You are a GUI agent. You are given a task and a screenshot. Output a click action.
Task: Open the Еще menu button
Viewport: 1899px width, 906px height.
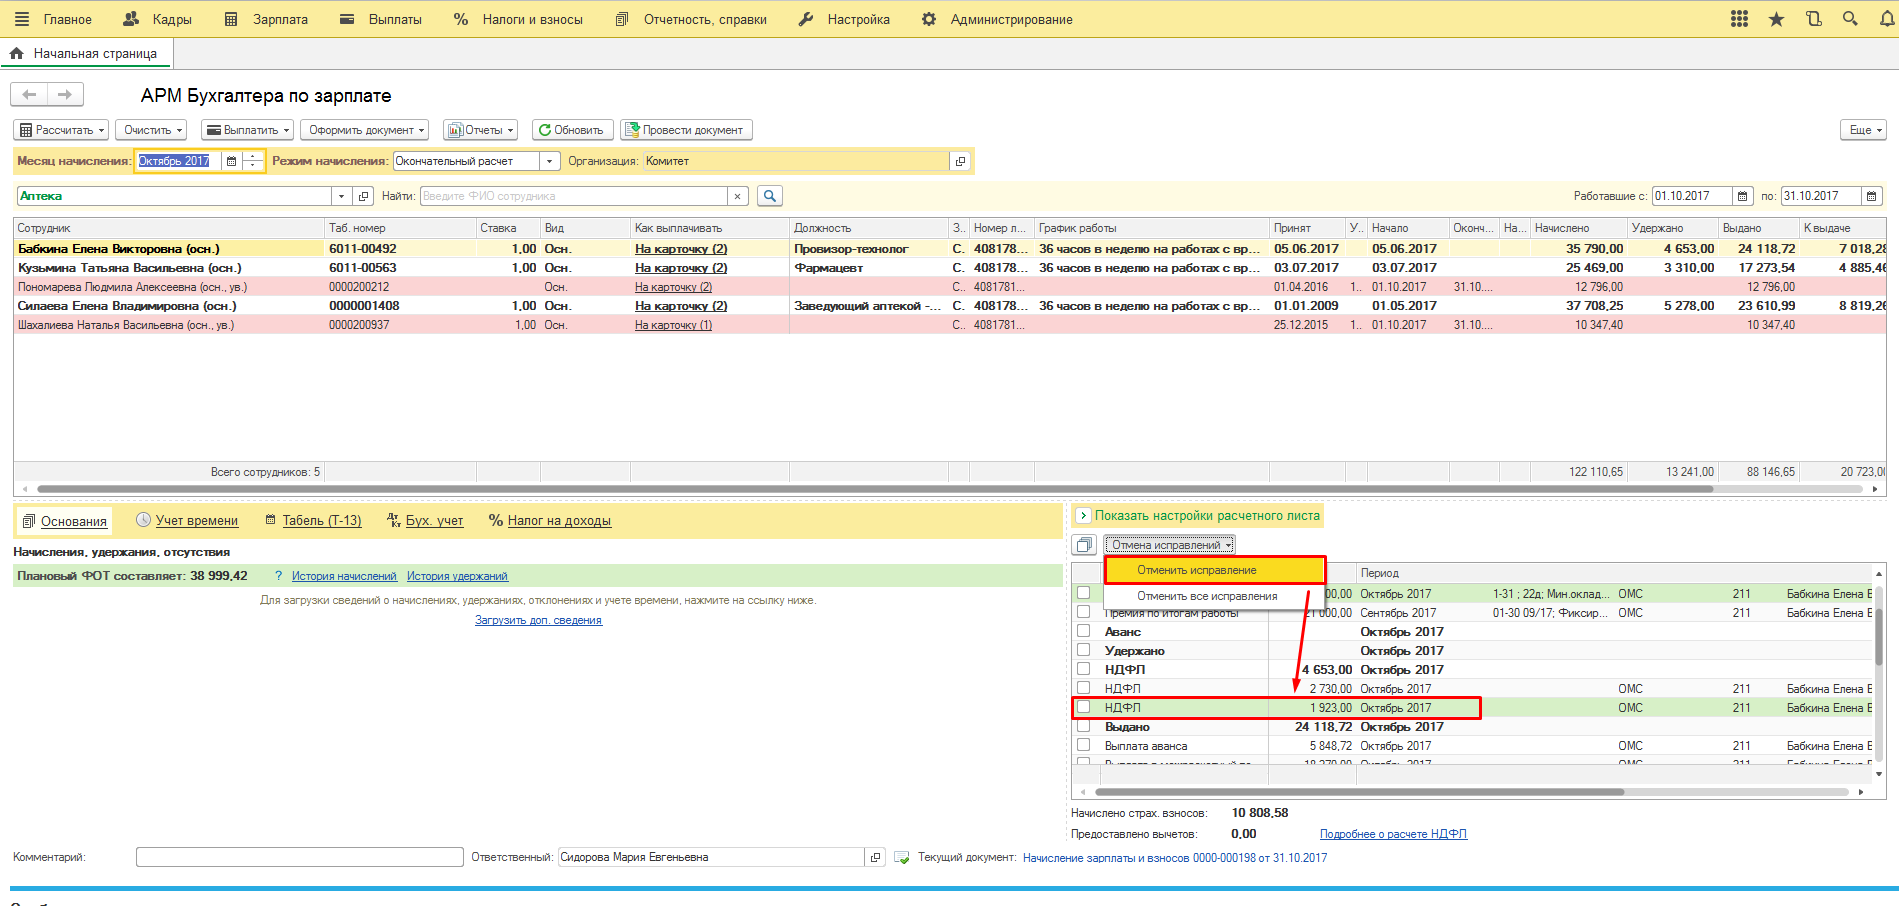[x=1864, y=130]
